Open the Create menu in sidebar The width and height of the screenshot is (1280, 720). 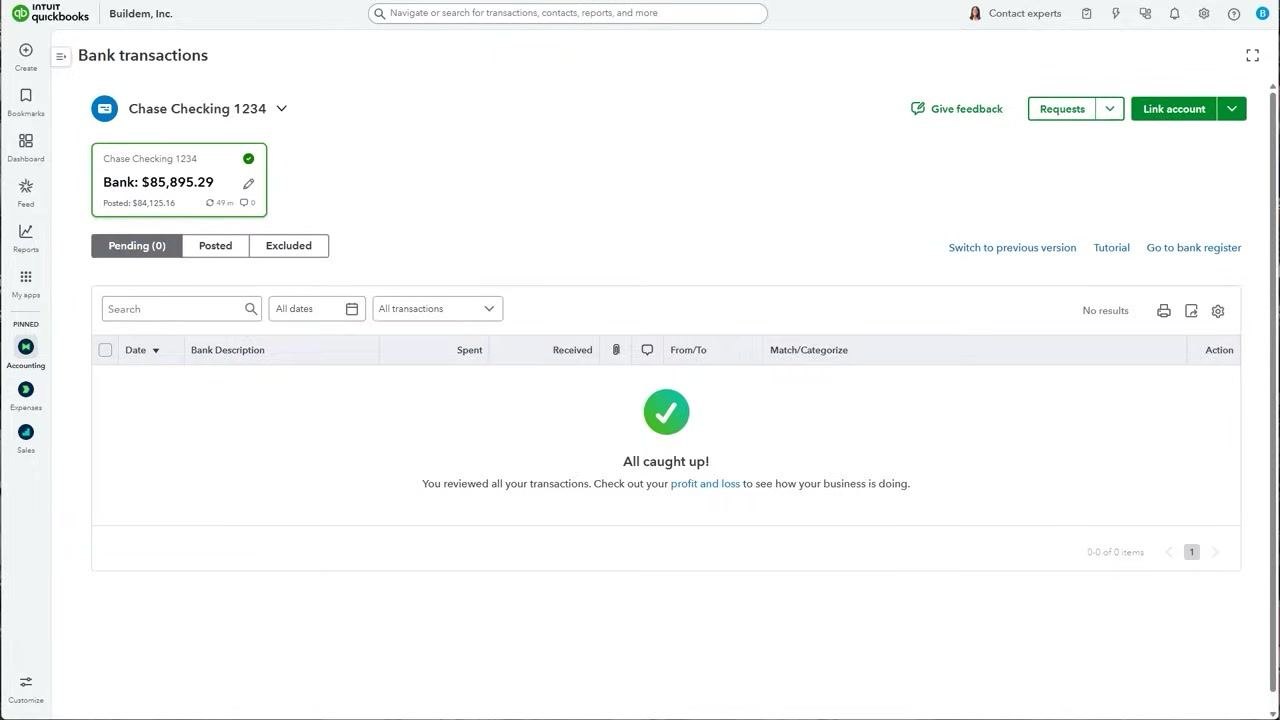tap(26, 57)
